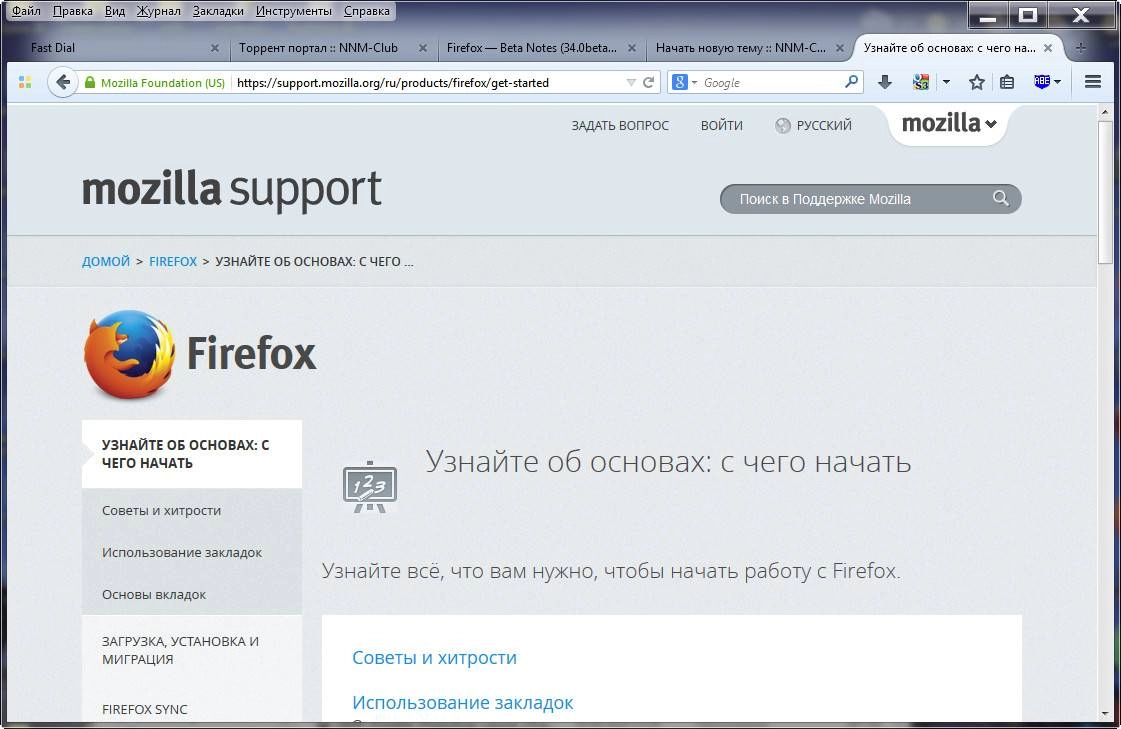This screenshot has height=729, width=1121.
Task: Open the Журнал menu
Action: pyautogui.click(x=158, y=11)
